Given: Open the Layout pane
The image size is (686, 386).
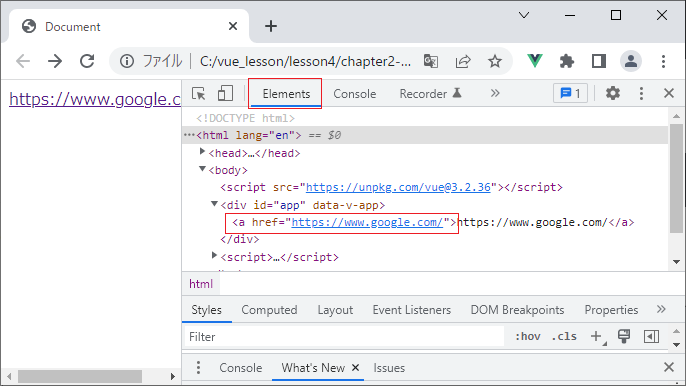Looking at the screenshot, I should pyautogui.click(x=335, y=310).
